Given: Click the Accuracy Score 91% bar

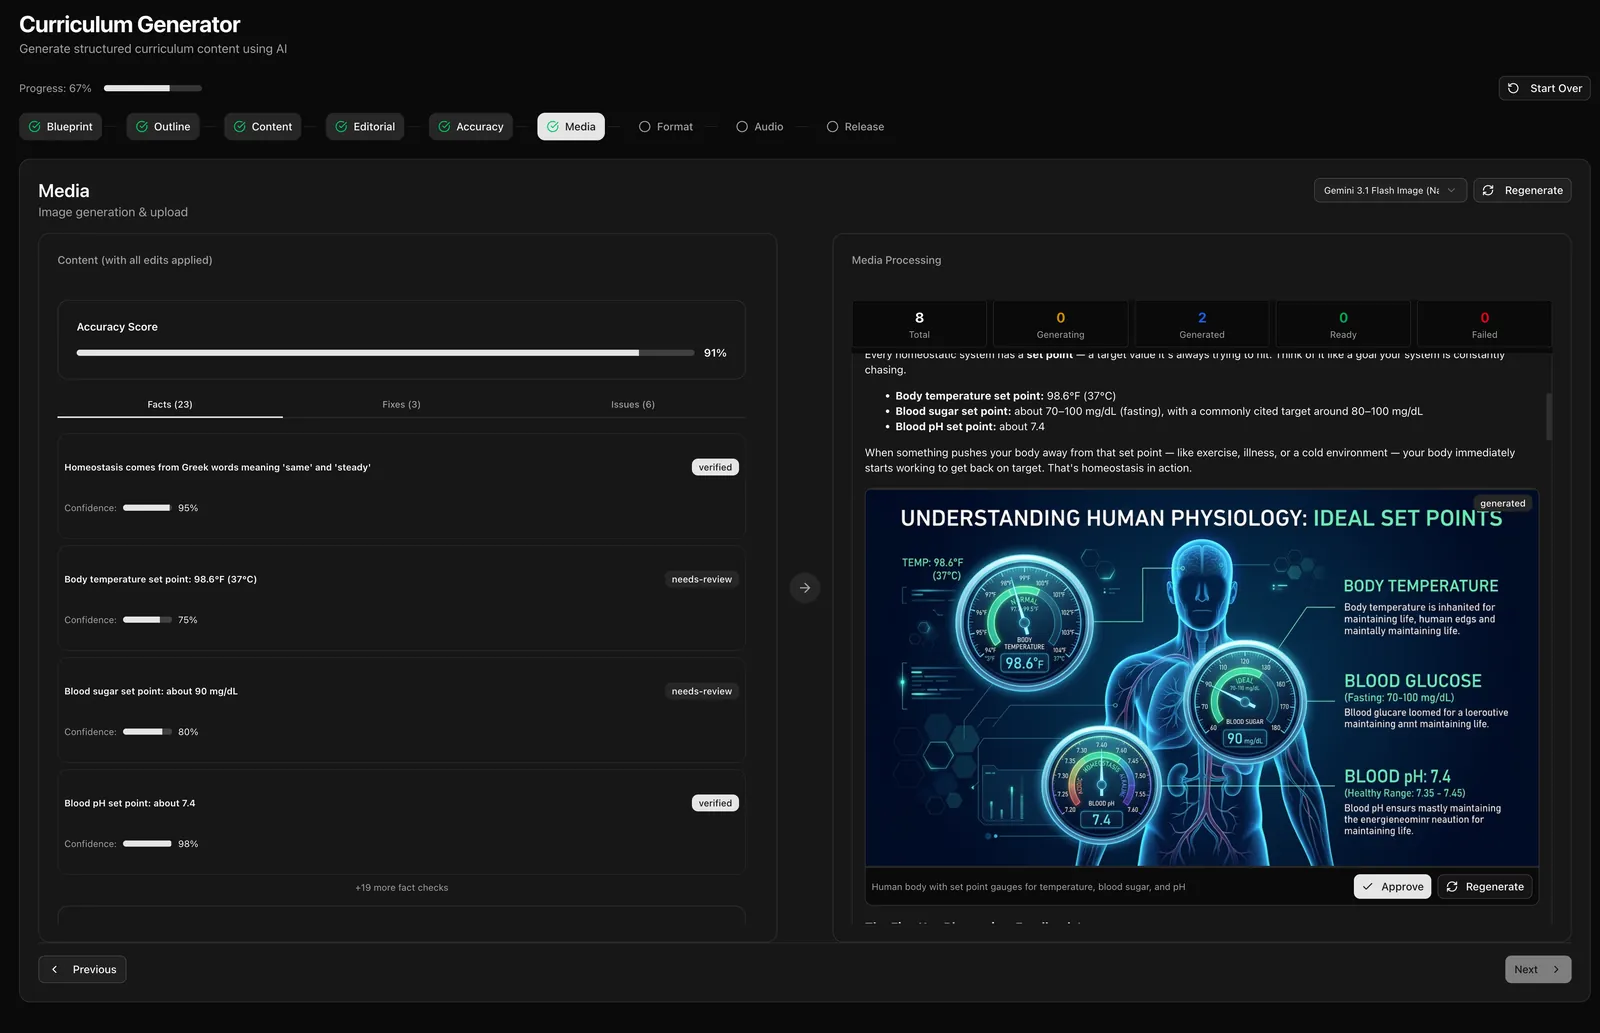Looking at the screenshot, I should pos(385,353).
